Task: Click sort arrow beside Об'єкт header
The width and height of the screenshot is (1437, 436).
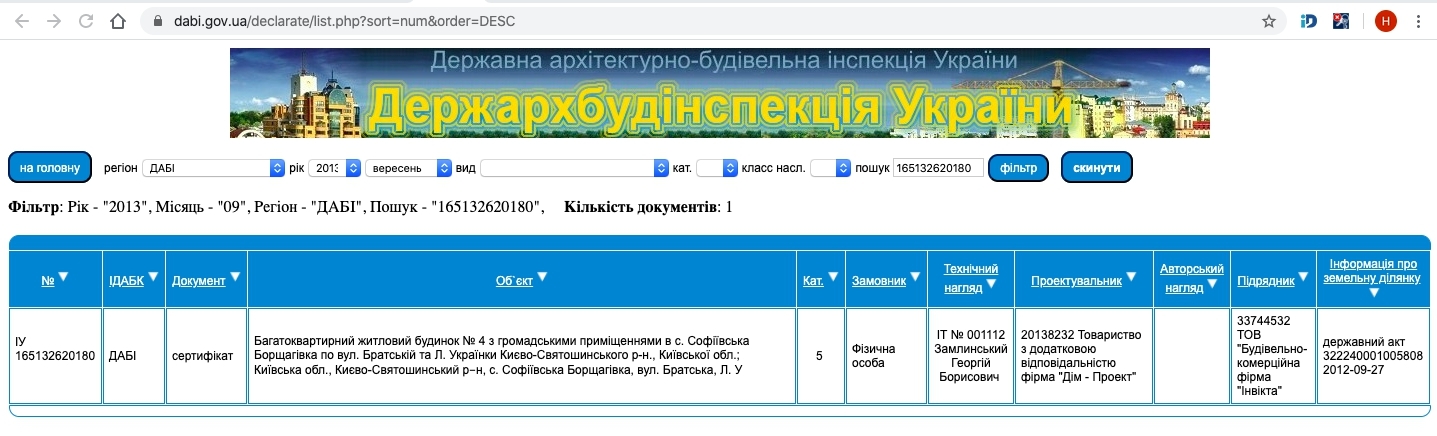Action: (x=542, y=277)
